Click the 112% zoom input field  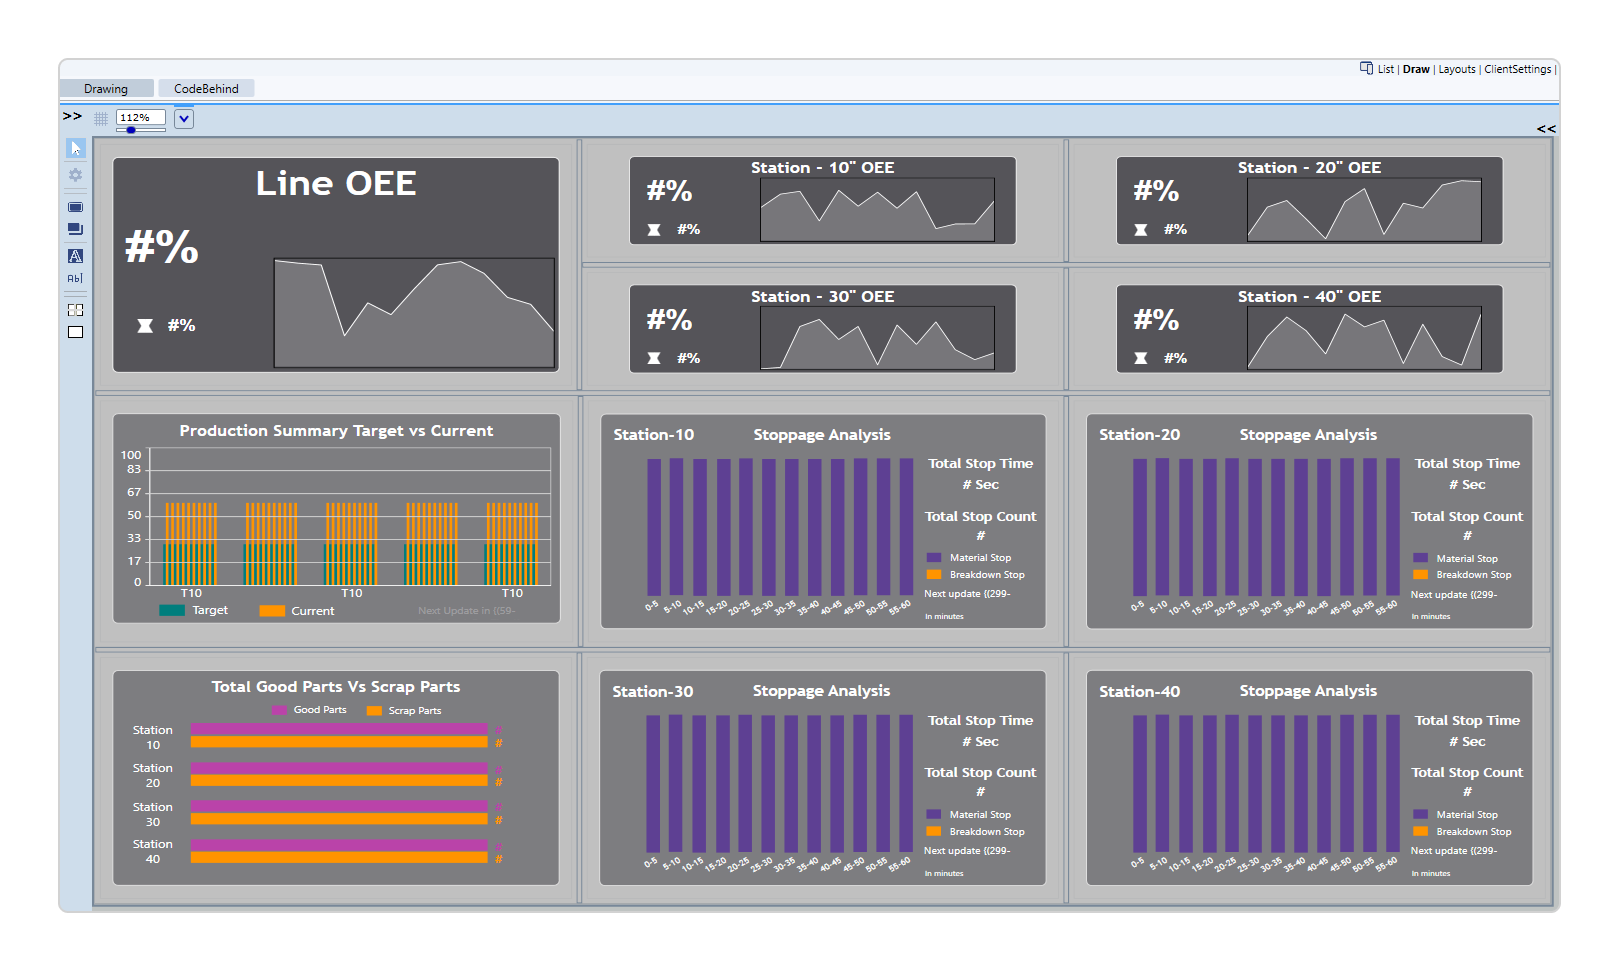140,117
